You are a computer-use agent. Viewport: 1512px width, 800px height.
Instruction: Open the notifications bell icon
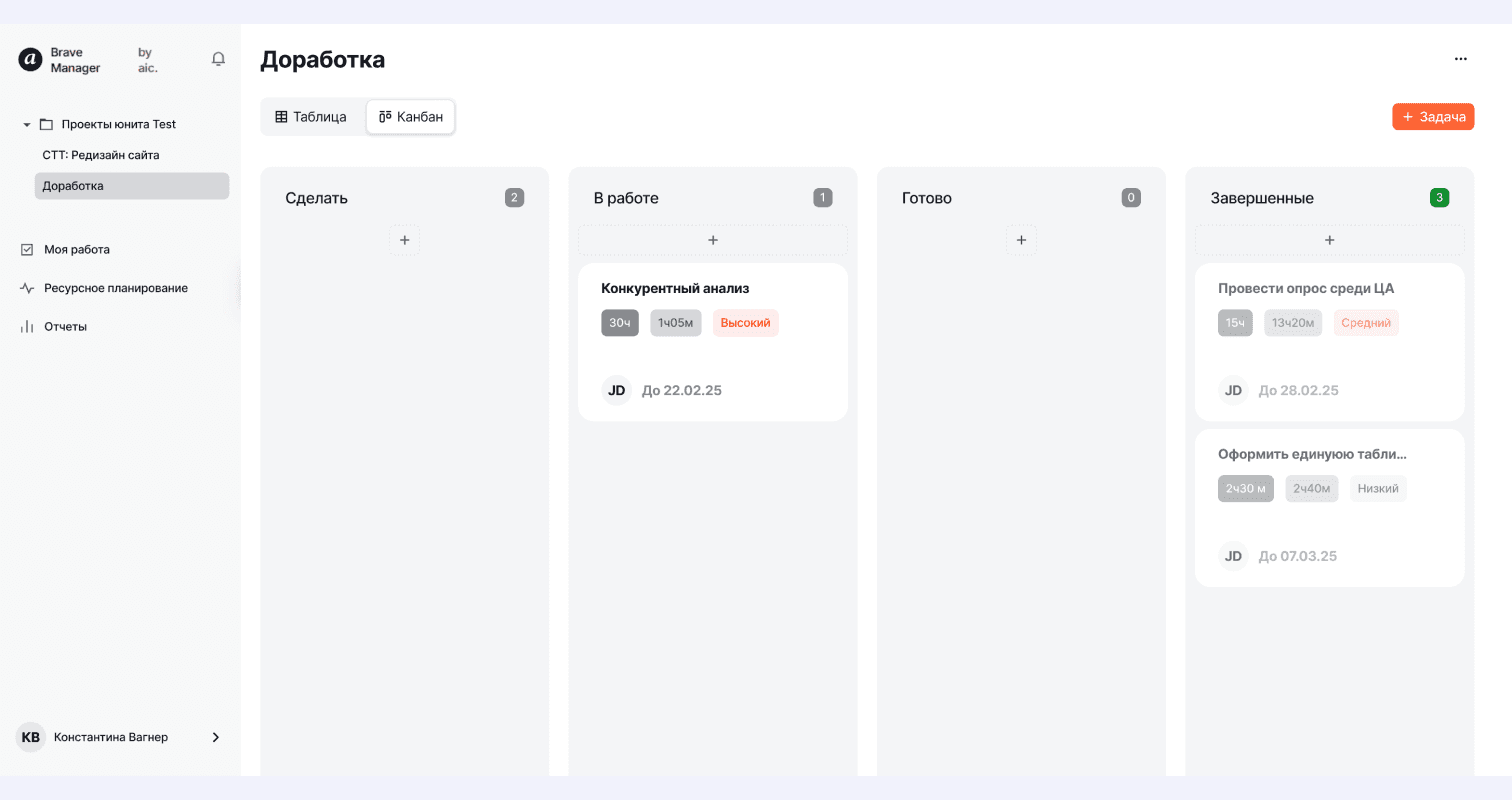pyautogui.click(x=218, y=59)
